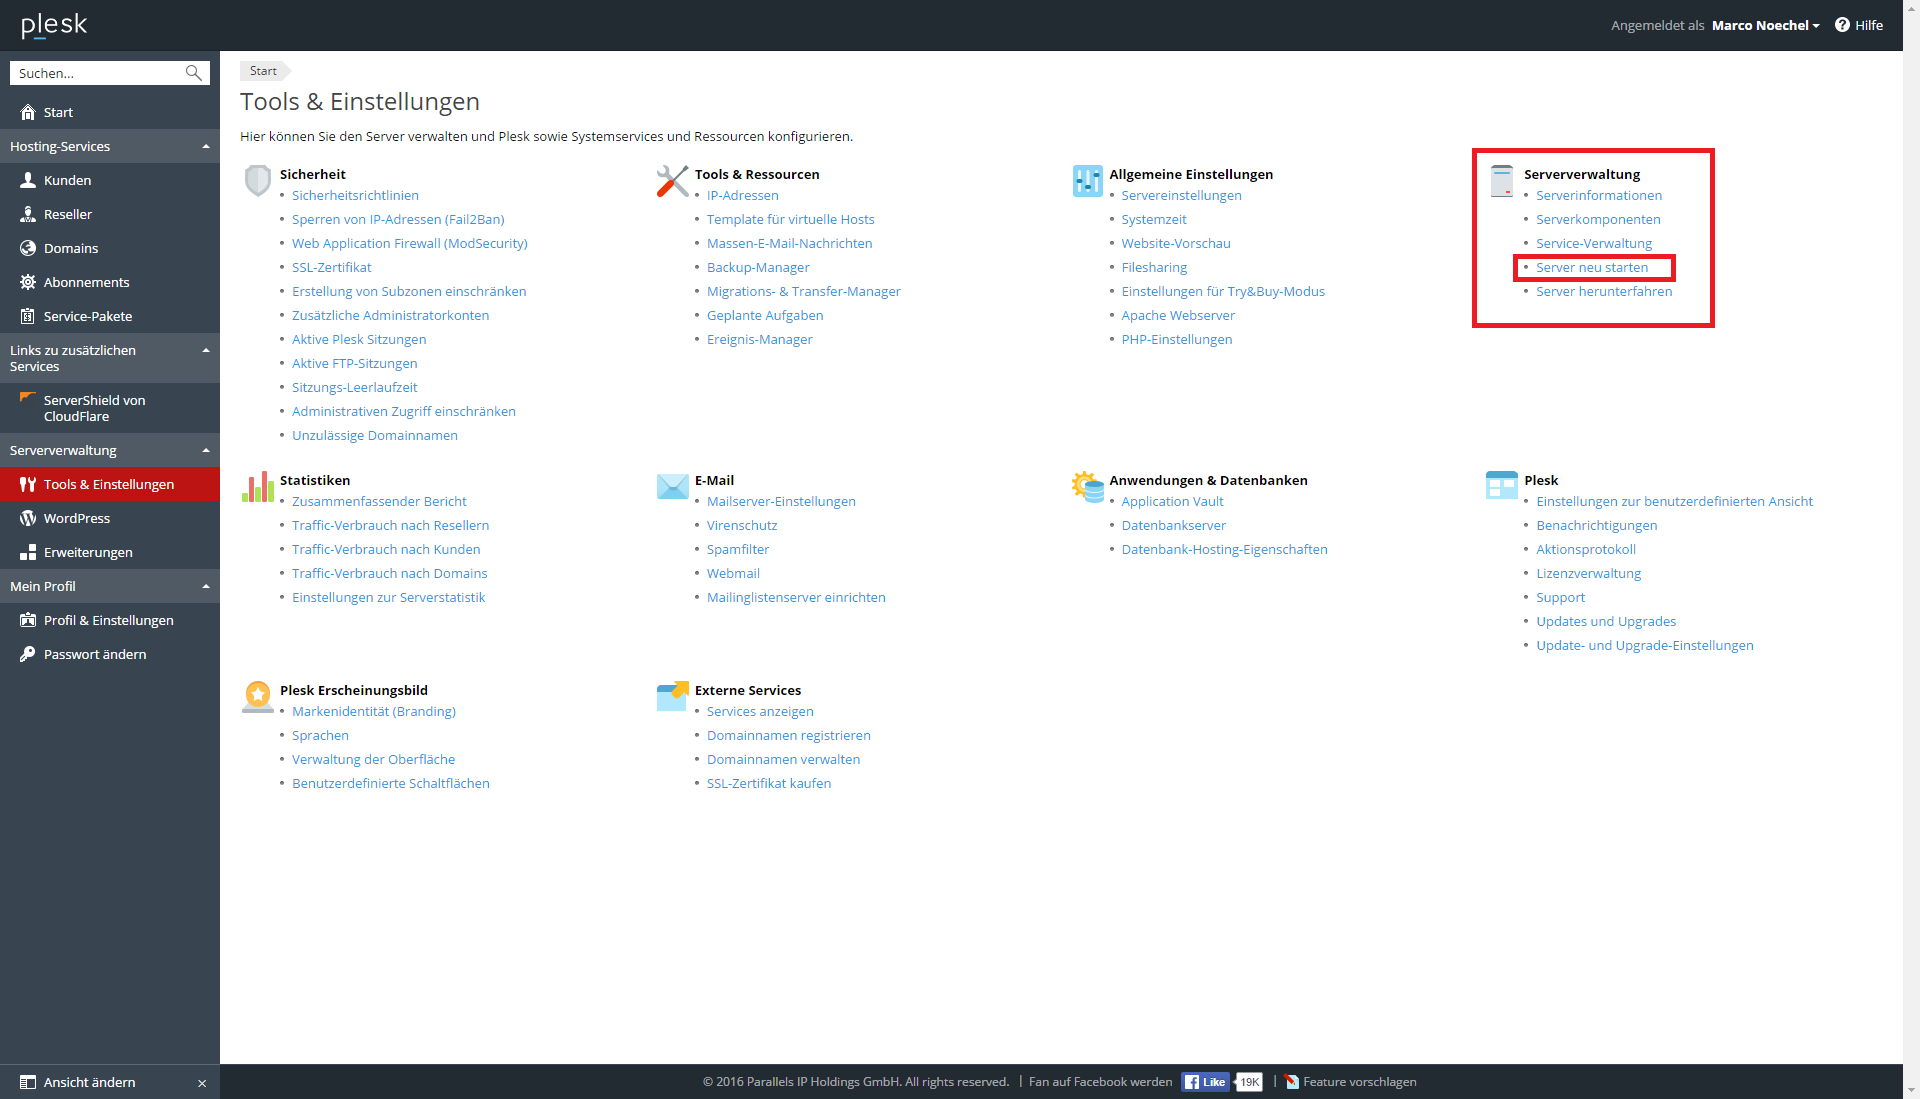Click the Domains globe icon
The width and height of the screenshot is (1920, 1099).
[x=28, y=248]
